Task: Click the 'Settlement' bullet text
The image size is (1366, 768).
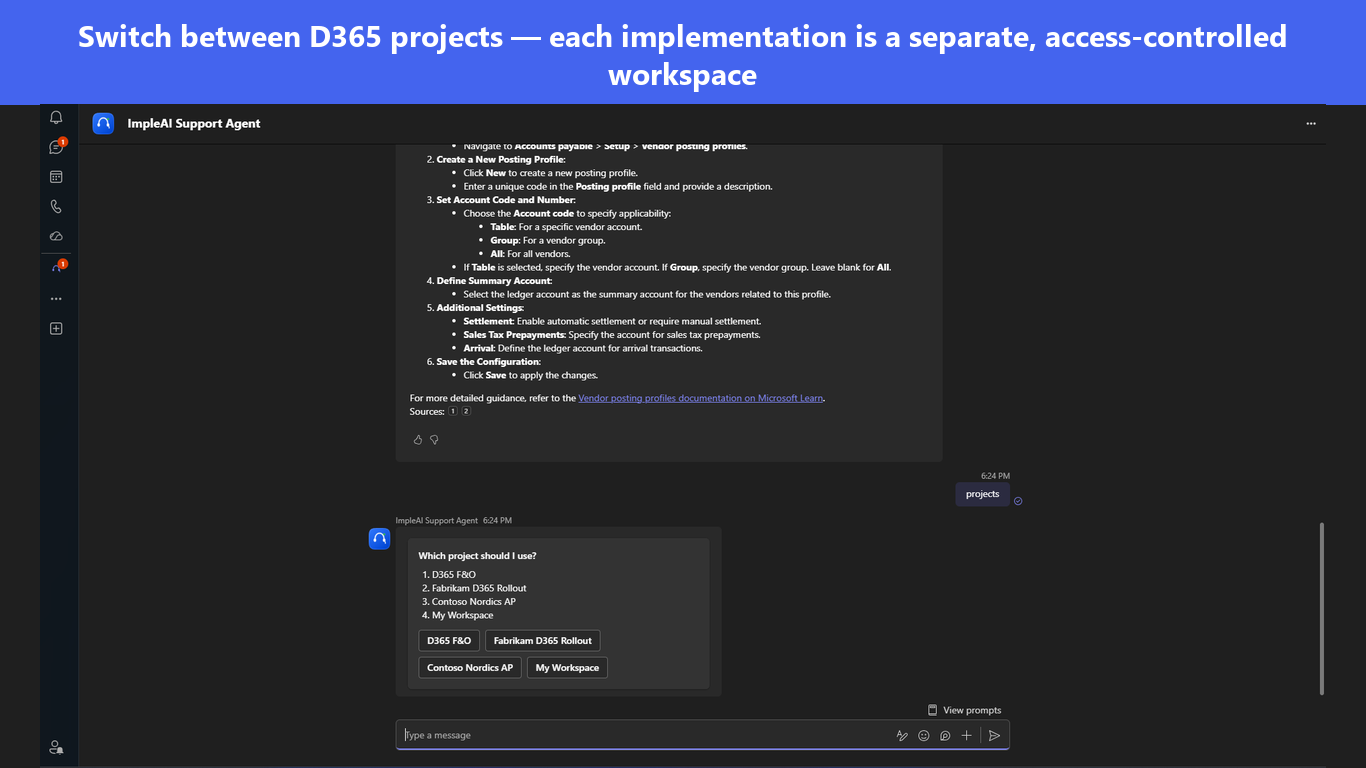Action: pyautogui.click(x=612, y=321)
